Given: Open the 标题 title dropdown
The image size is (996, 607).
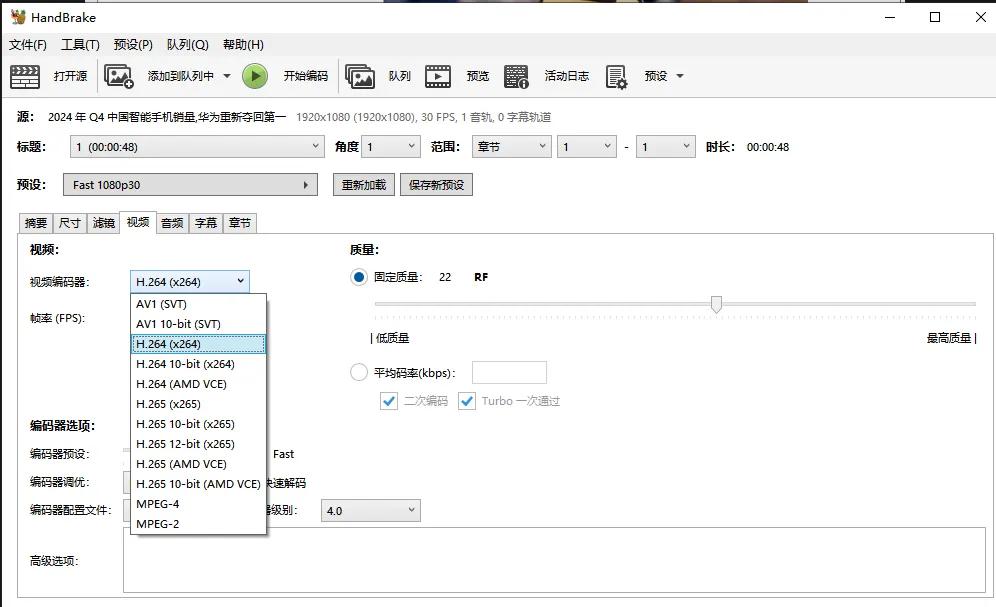Looking at the screenshot, I should coord(197,147).
